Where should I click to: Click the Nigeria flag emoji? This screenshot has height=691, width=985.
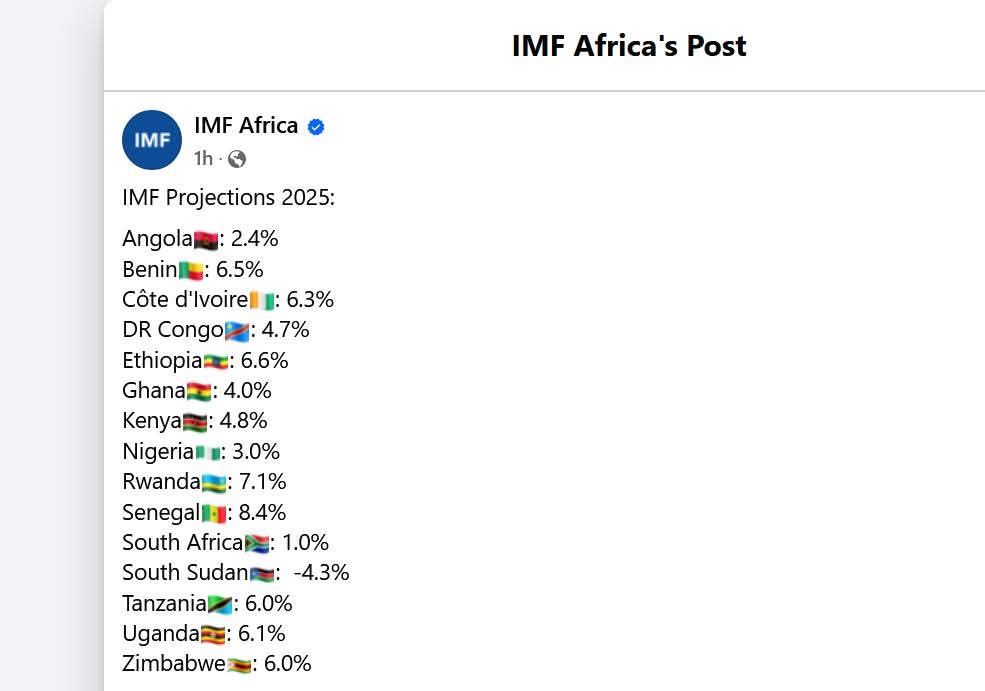pos(207,453)
